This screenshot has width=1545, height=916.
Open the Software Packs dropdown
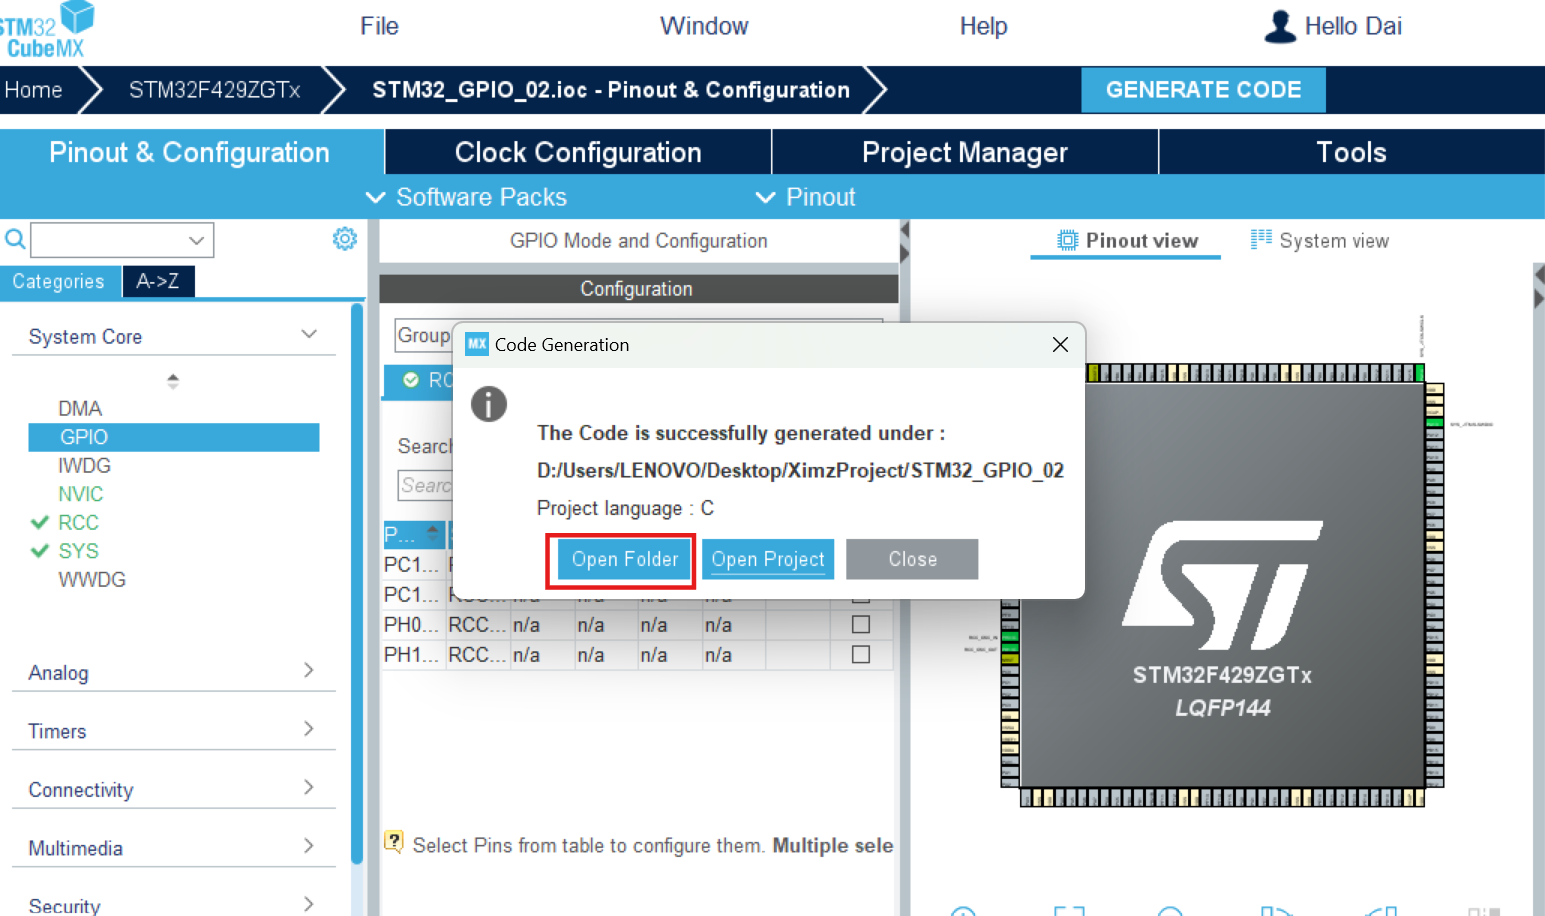click(467, 197)
